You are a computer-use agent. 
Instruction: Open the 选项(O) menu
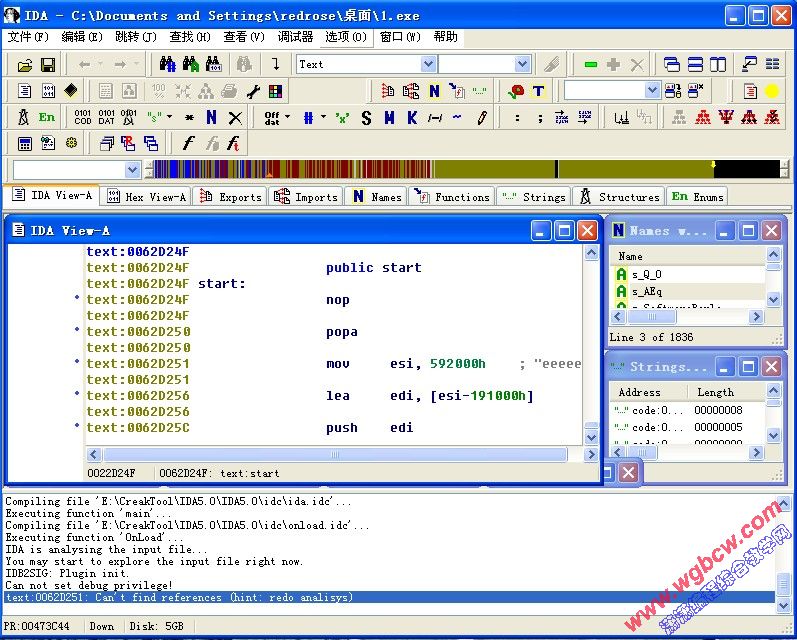(346, 37)
